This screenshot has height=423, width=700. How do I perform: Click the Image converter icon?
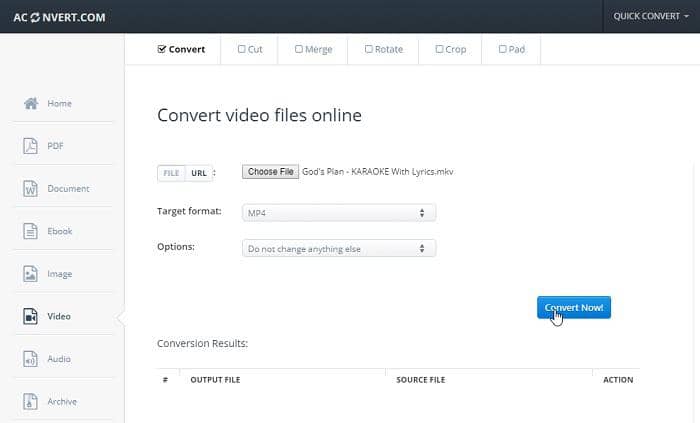coord(30,274)
